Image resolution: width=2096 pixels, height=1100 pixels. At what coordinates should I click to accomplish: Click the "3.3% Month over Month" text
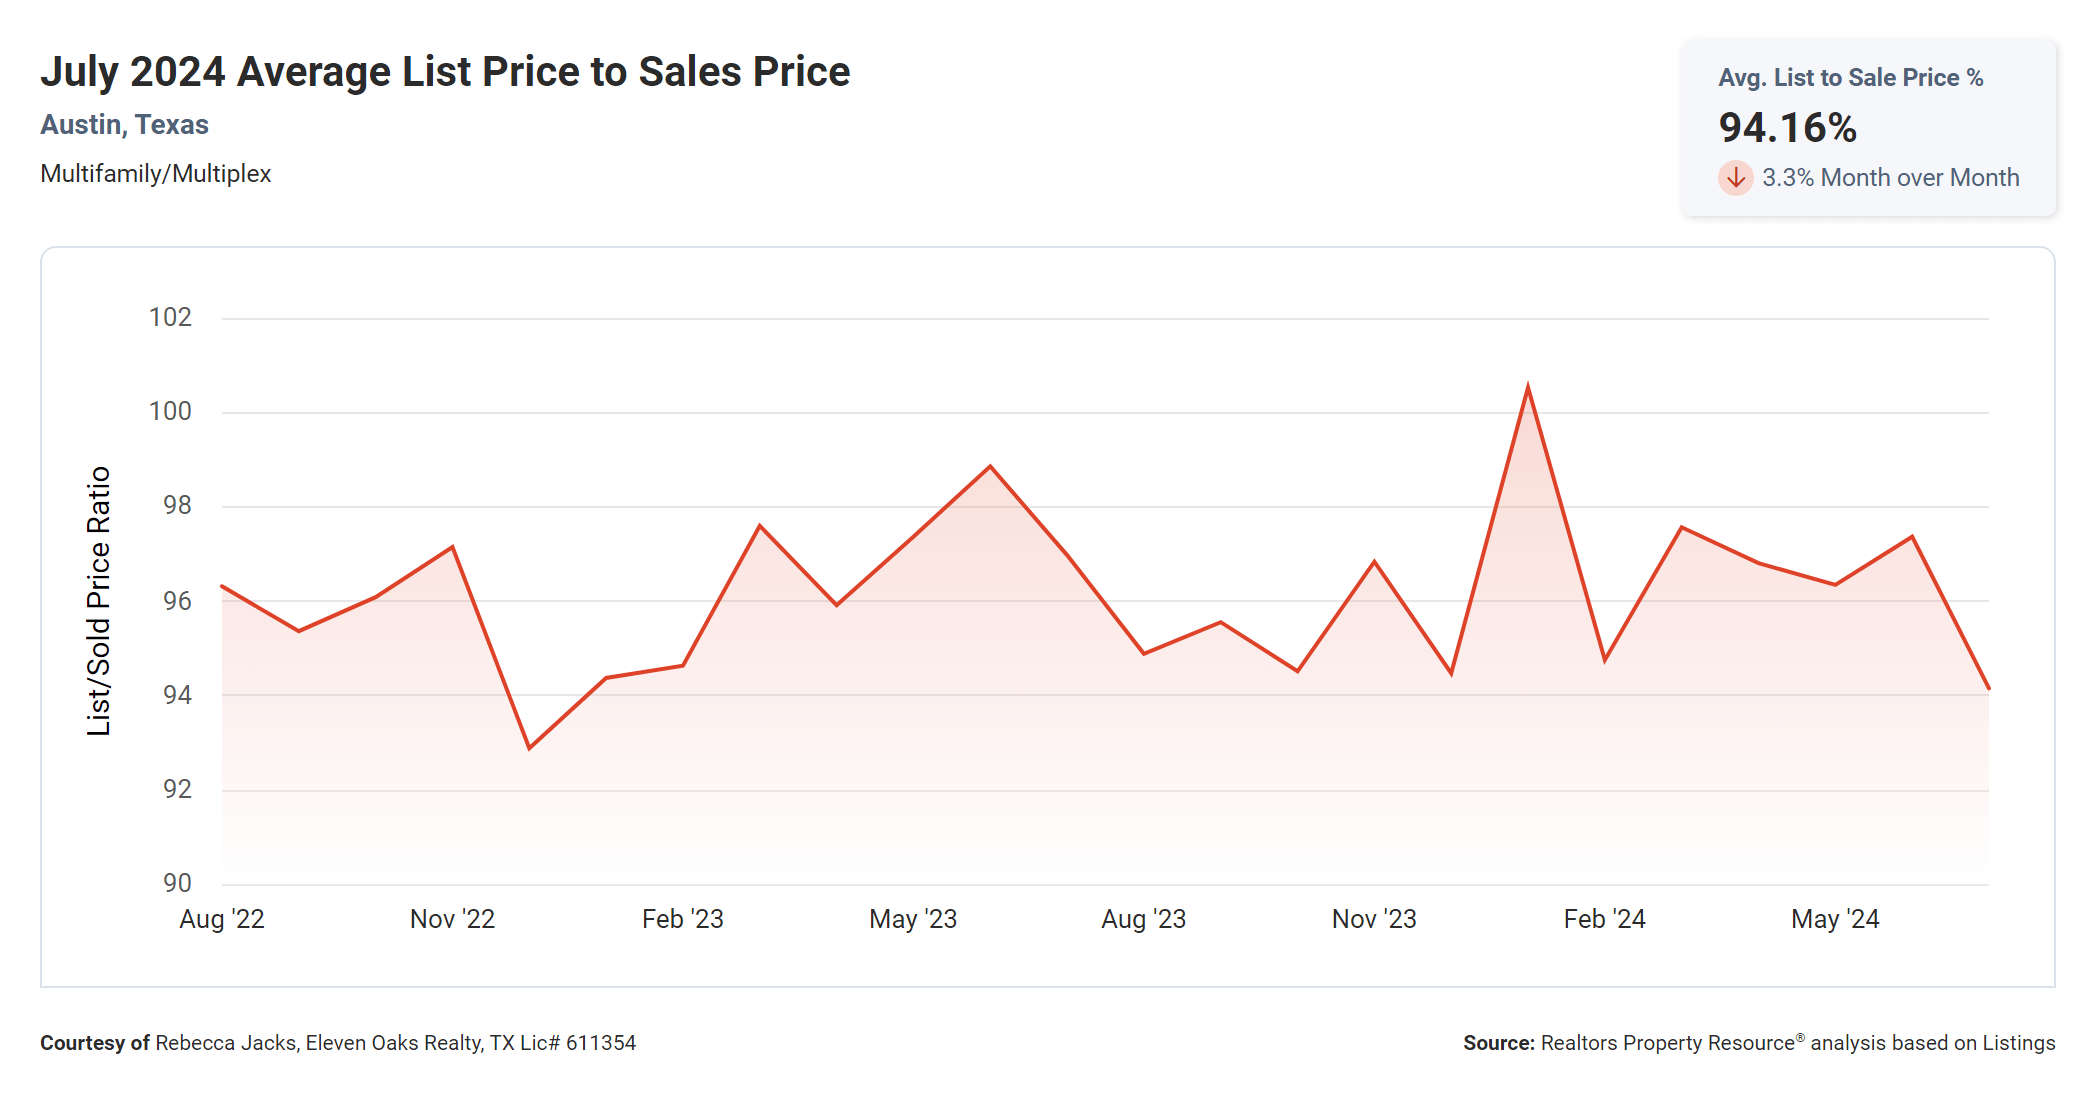[x=1890, y=178]
